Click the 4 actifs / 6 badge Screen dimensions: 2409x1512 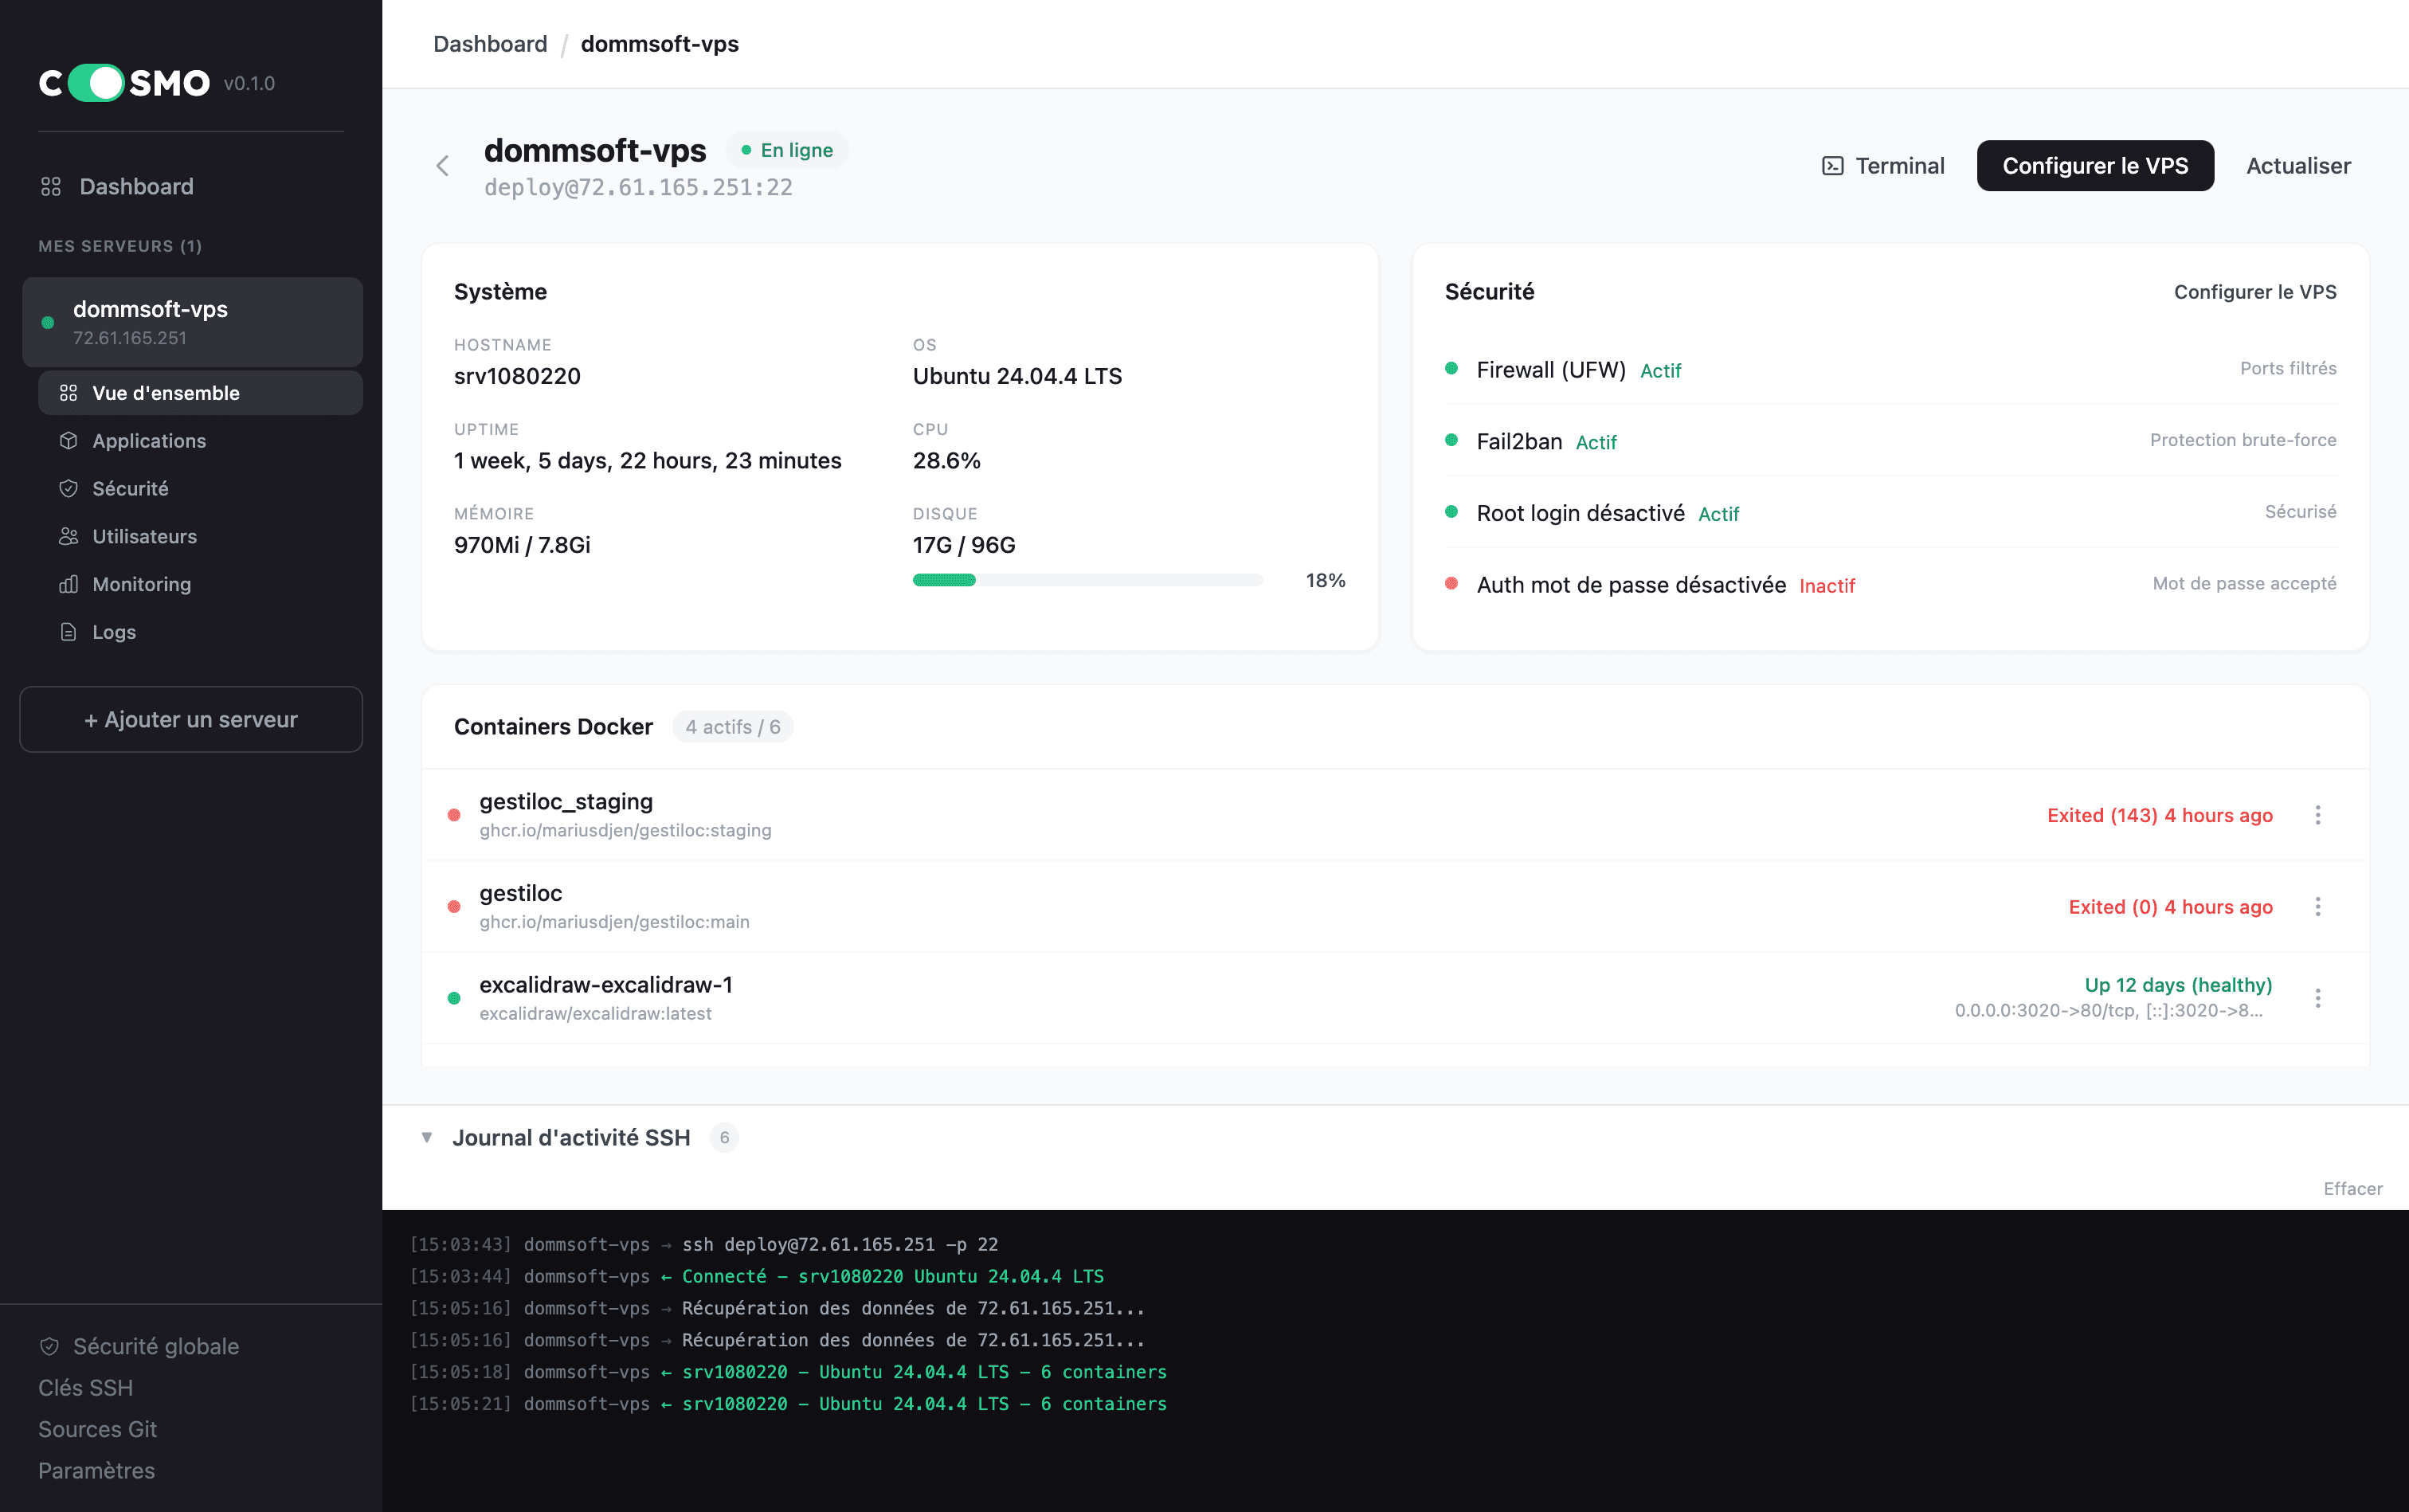click(x=733, y=727)
